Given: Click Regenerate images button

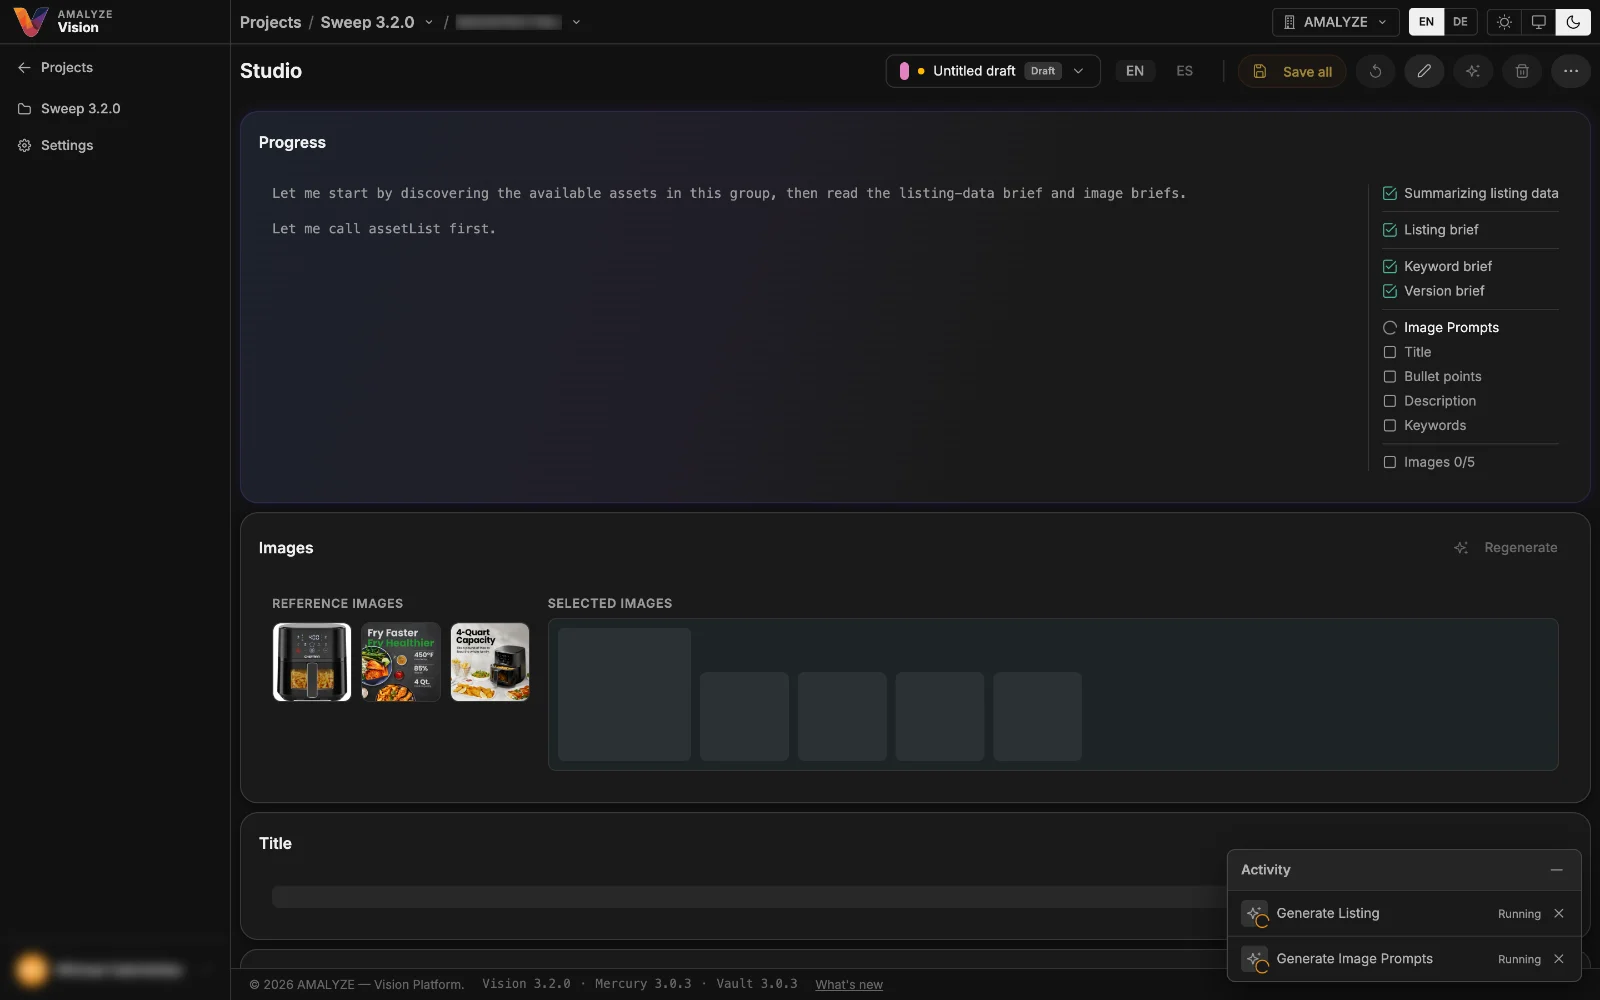Looking at the screenshot, I should click(1506, 548).
